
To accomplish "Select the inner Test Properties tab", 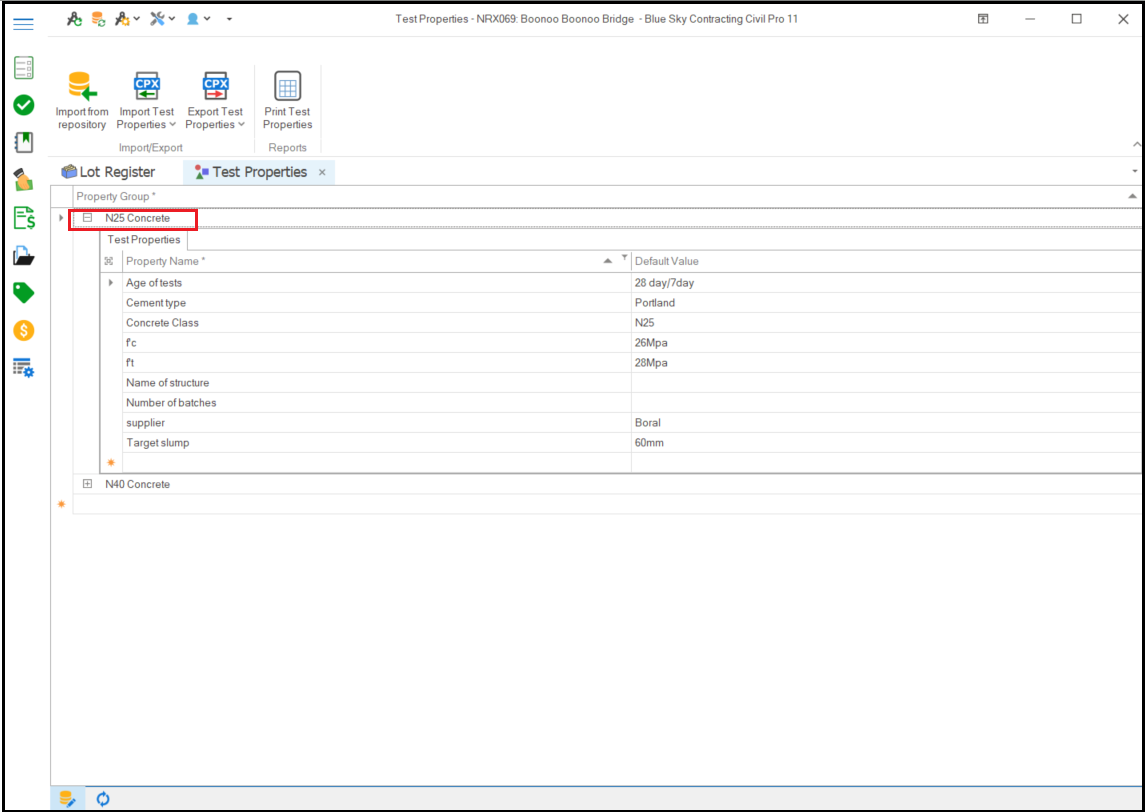I will [x=144, y=240].
